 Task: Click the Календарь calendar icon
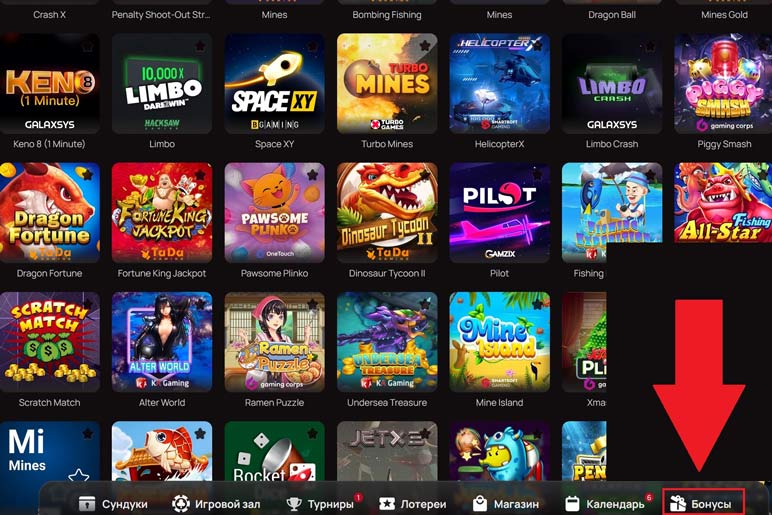(x=572, y=504)
